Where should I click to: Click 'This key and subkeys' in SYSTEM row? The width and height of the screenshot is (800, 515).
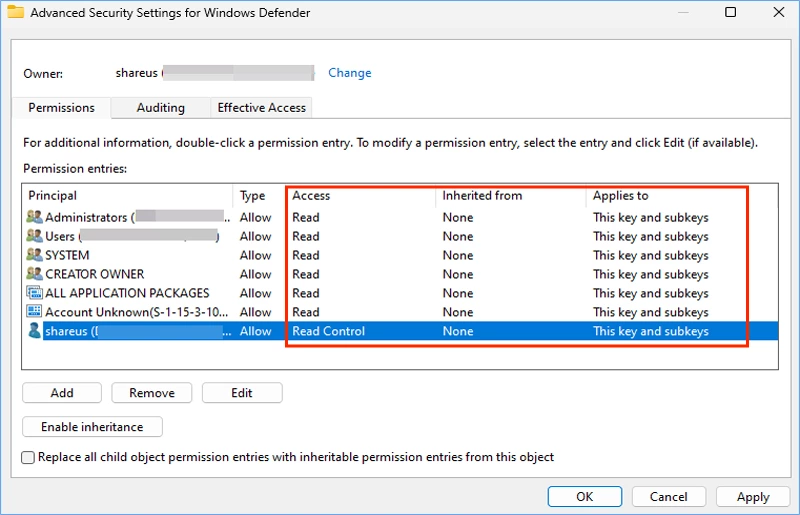(651, 255)
